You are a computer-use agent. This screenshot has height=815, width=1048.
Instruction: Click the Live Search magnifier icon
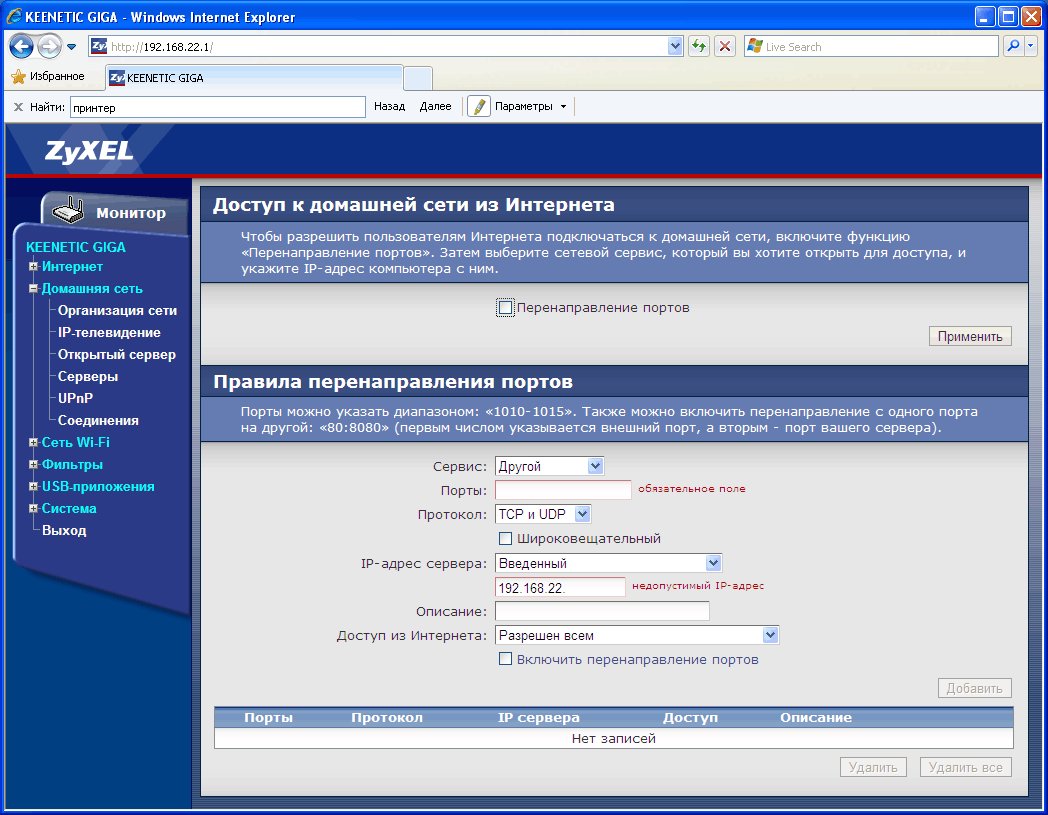pos(1013,46)
